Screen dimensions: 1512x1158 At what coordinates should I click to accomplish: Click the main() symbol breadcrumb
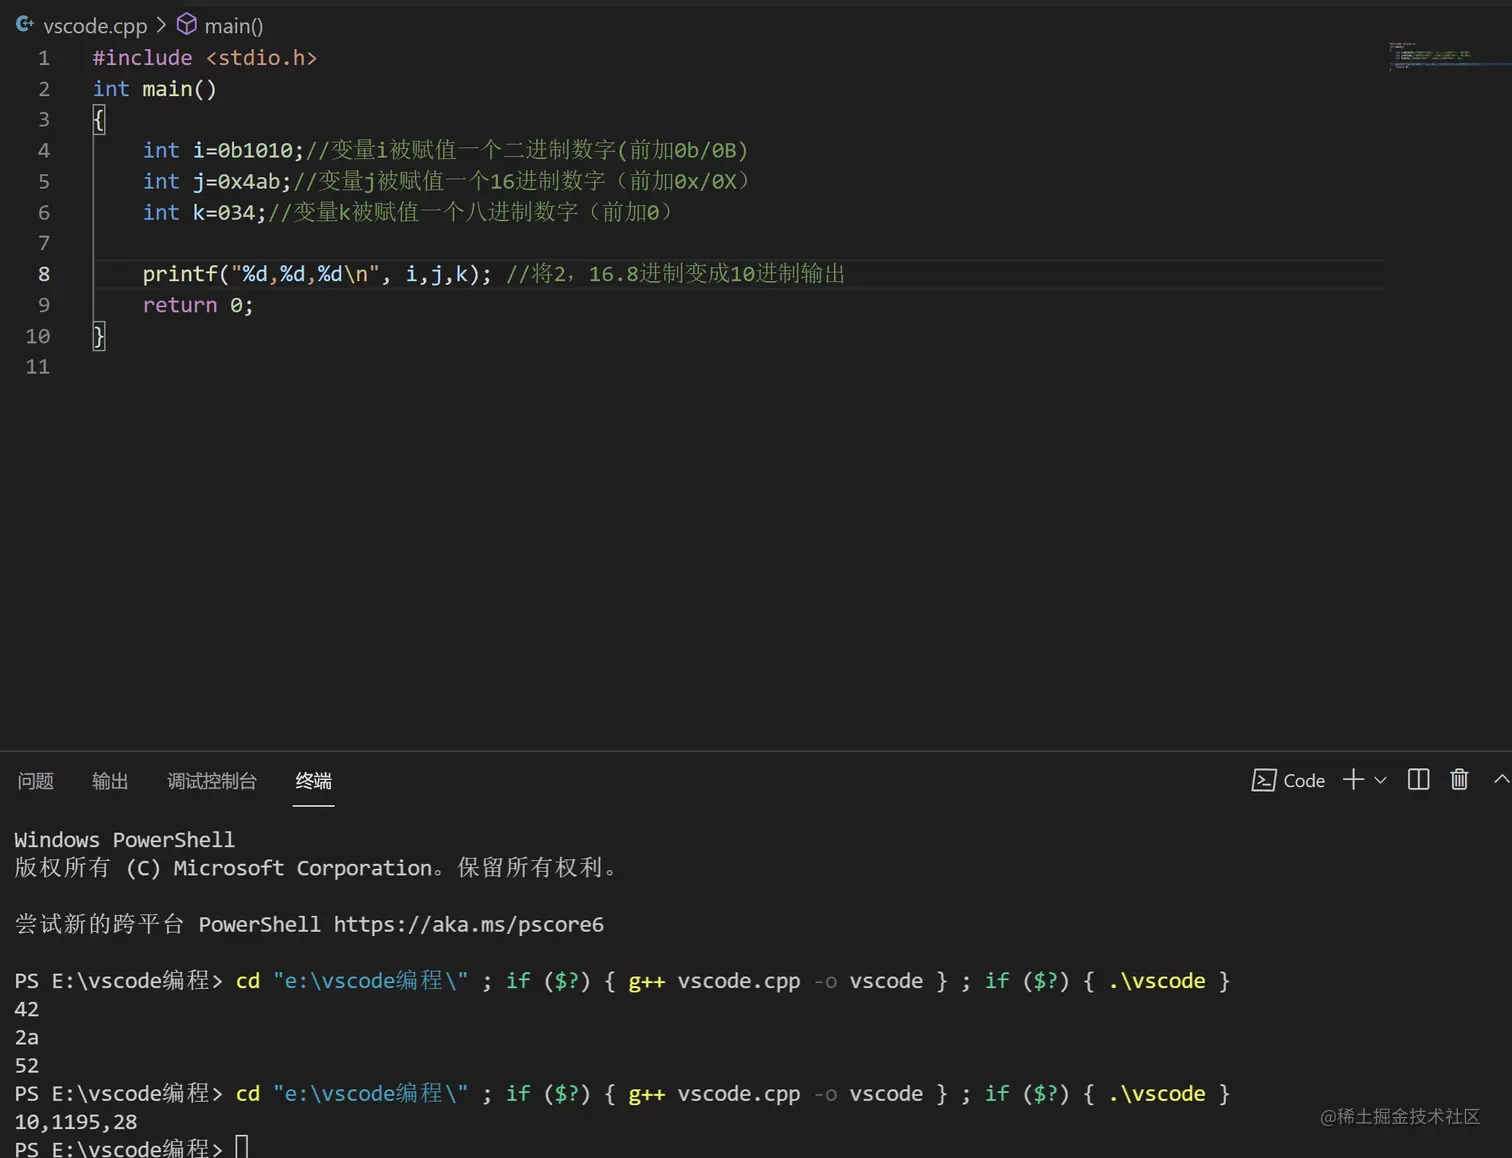coord(233,26)
